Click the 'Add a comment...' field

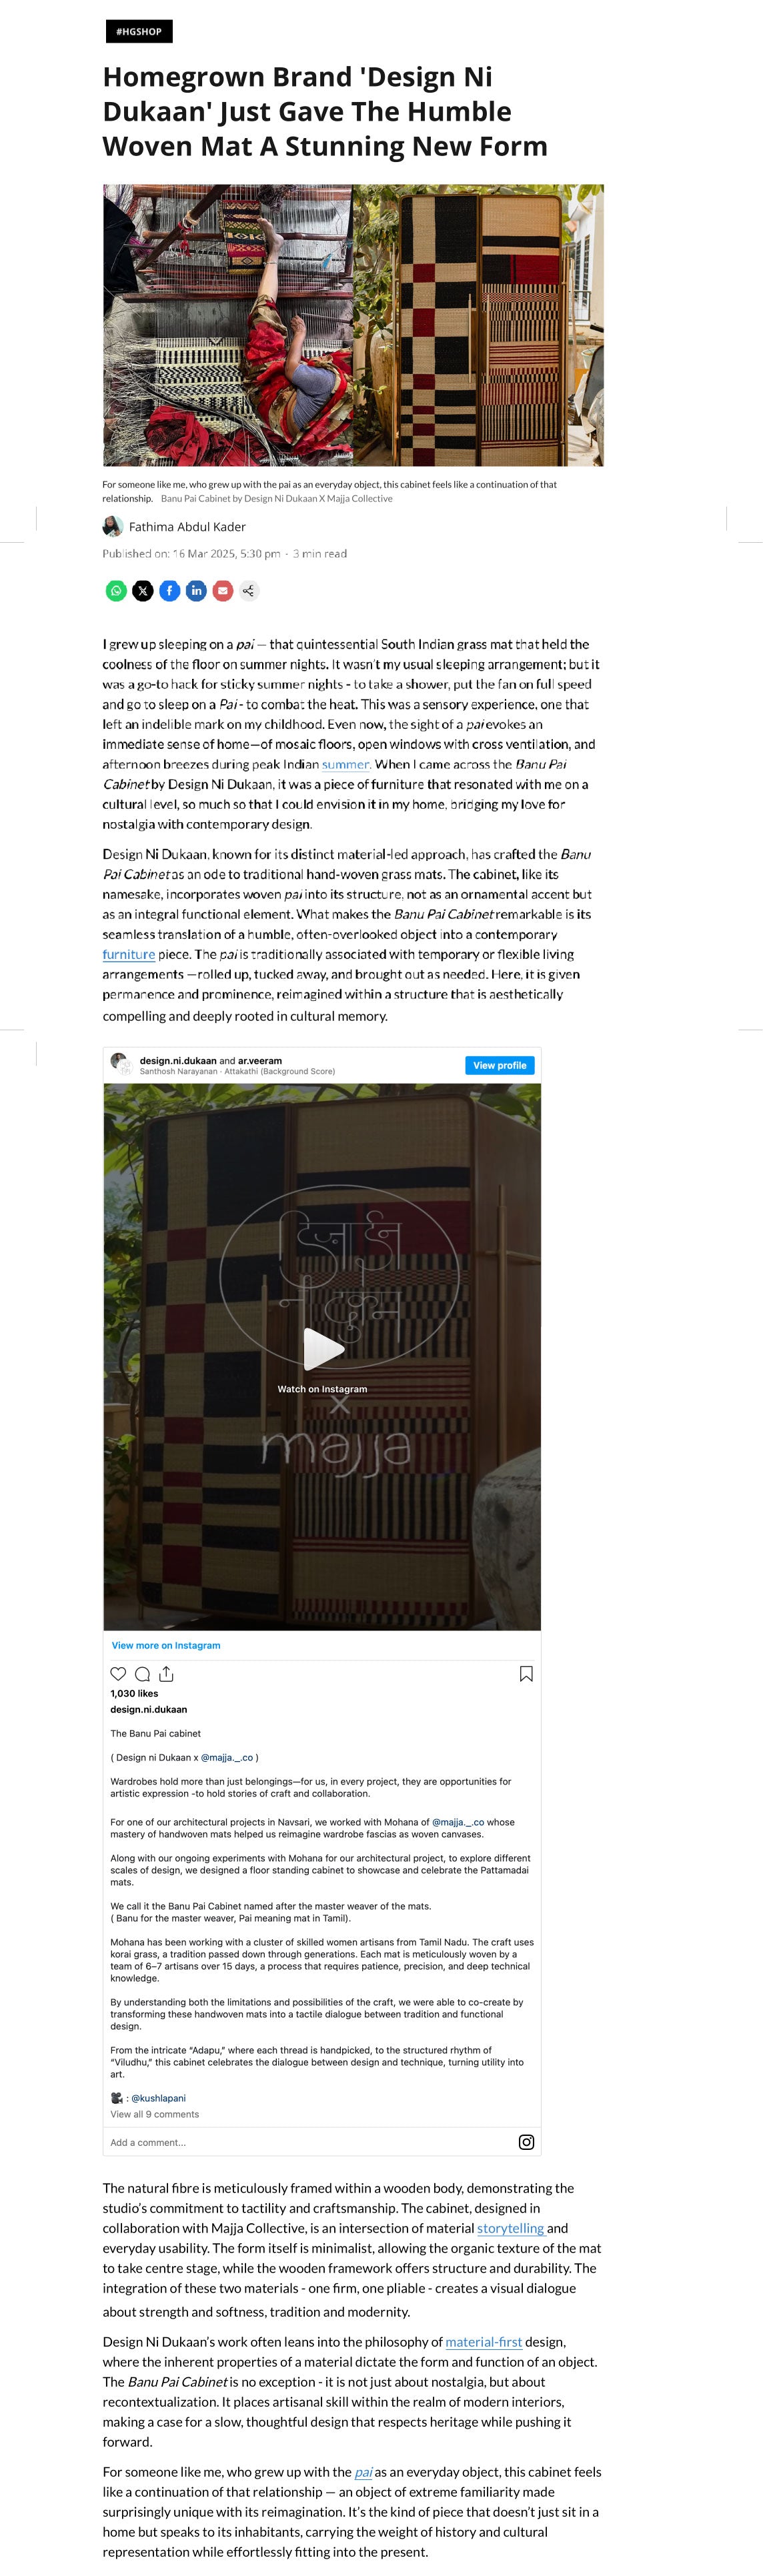tap(310, 2142)
